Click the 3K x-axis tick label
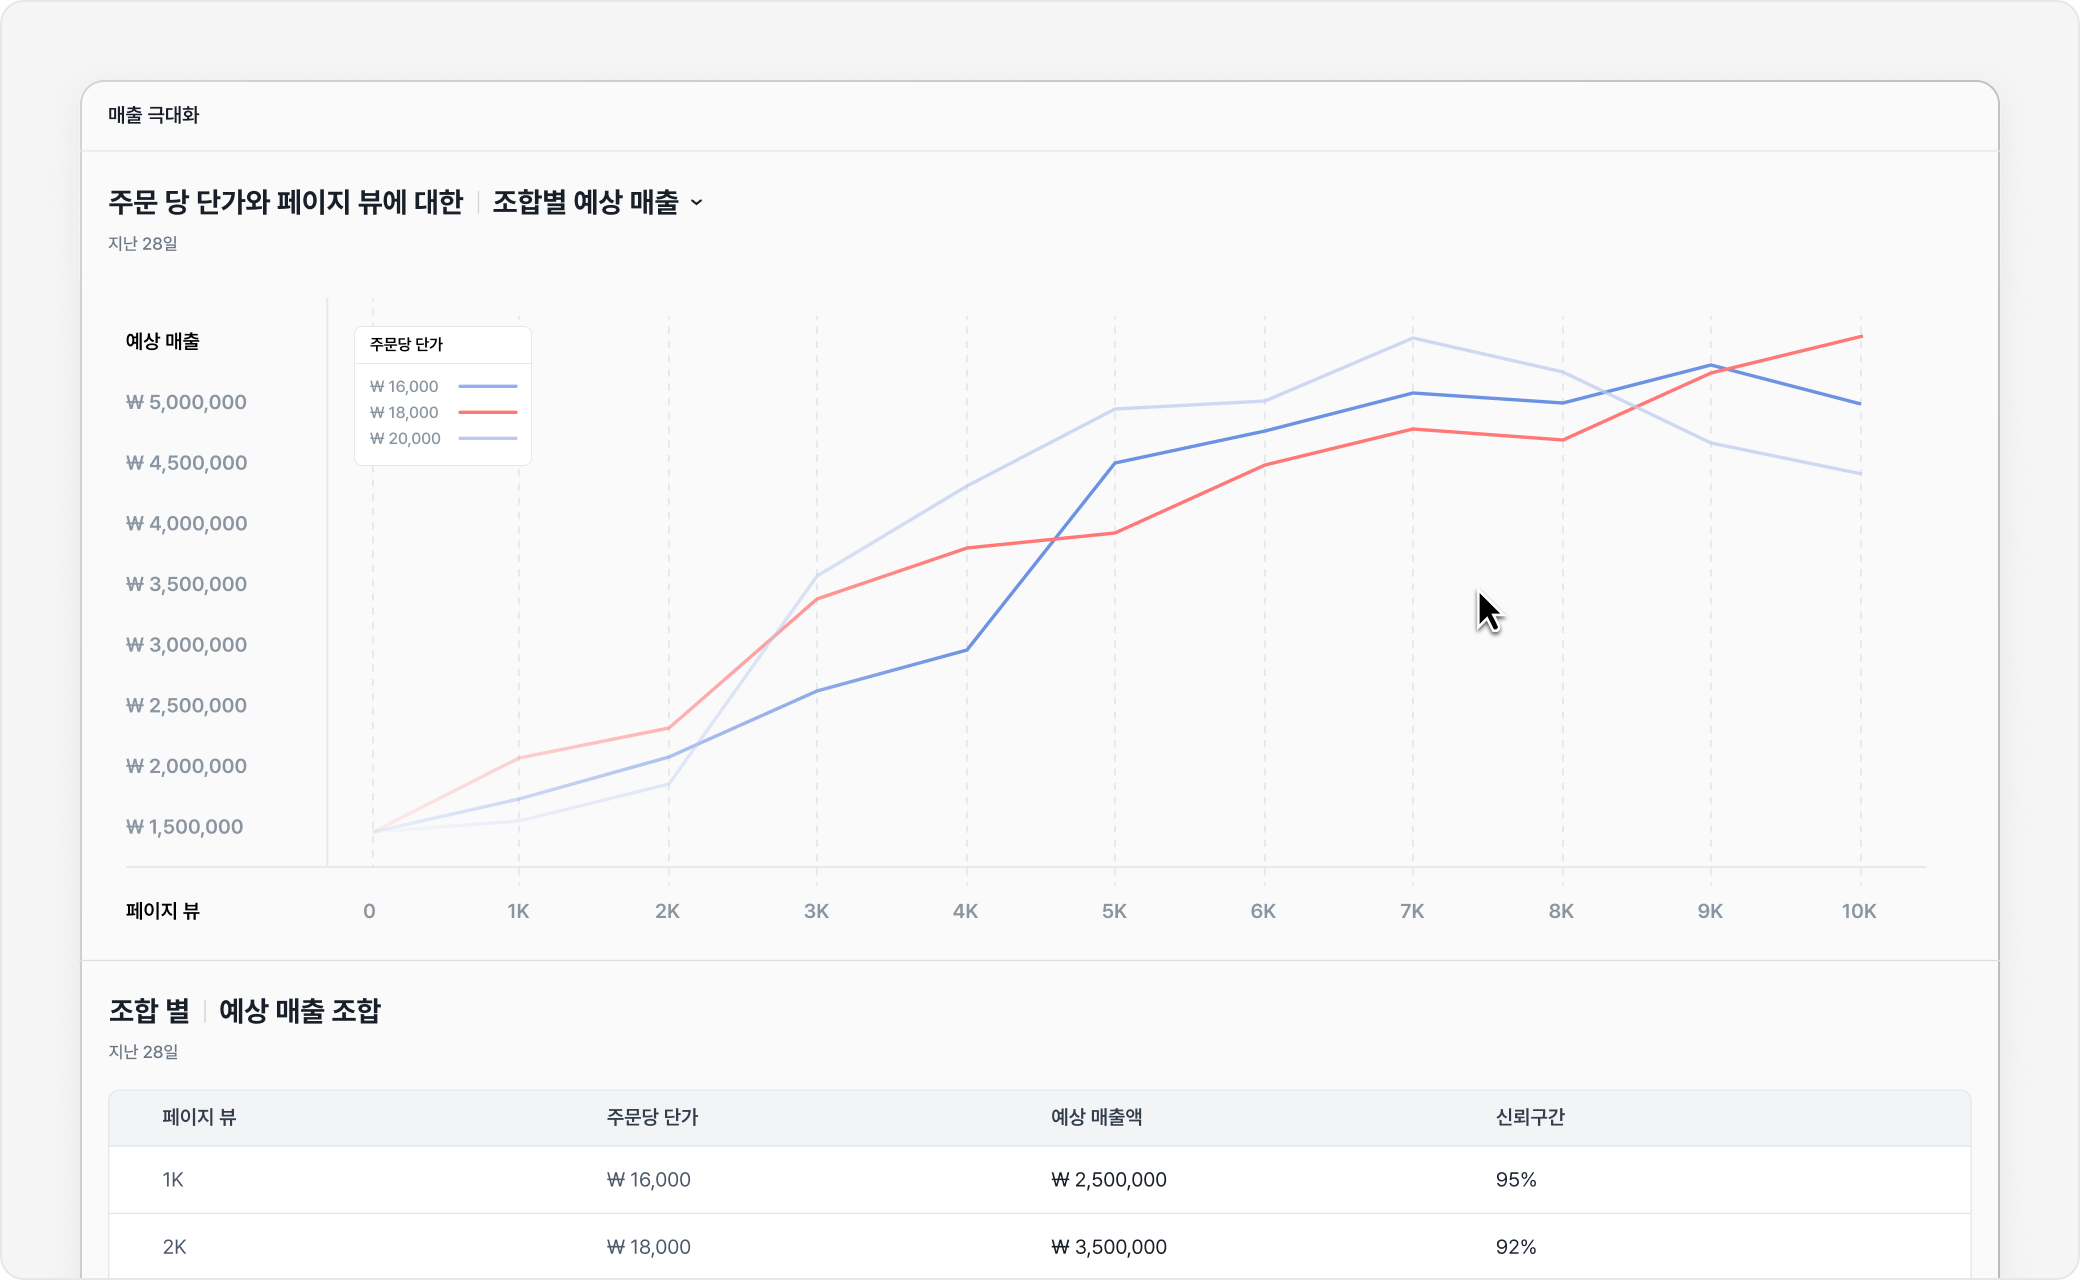Viewport: 2080px width, 1280px height. point(816,911)
